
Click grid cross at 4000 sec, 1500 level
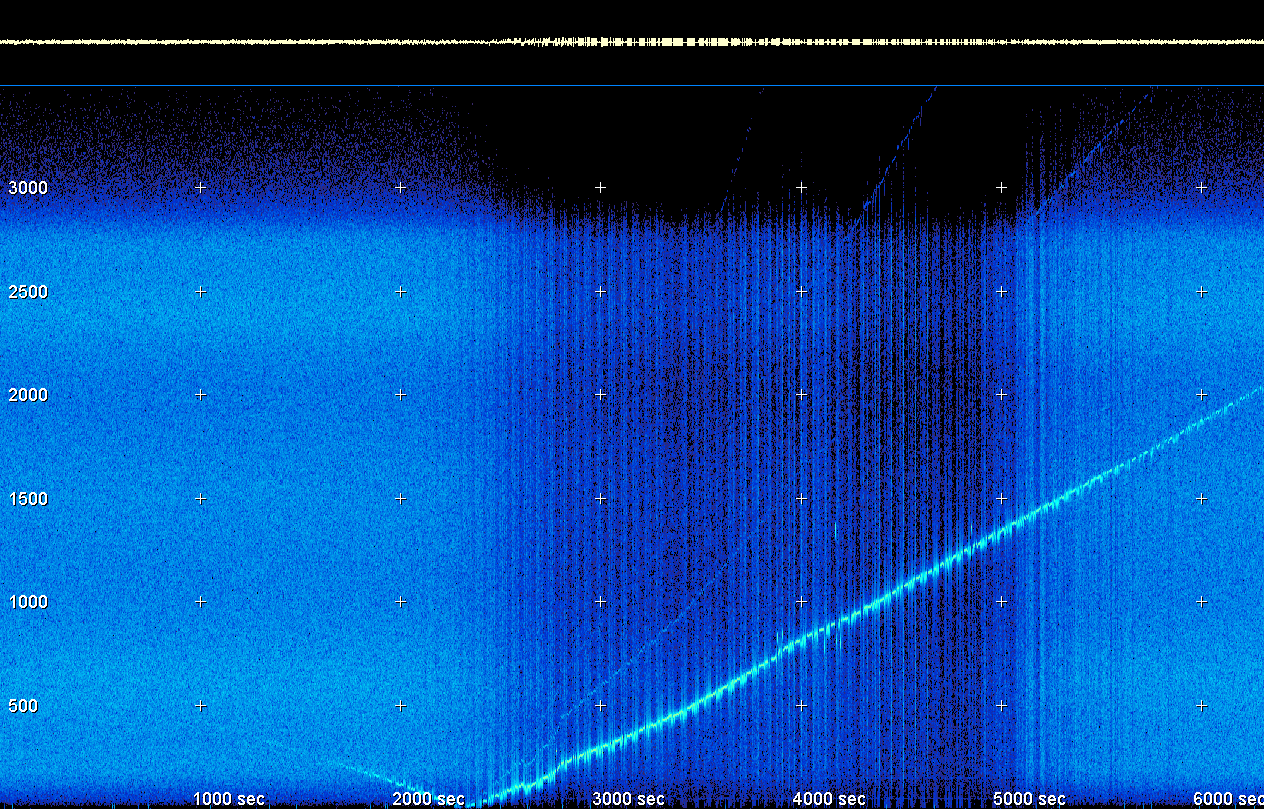(x=801, y=498)
